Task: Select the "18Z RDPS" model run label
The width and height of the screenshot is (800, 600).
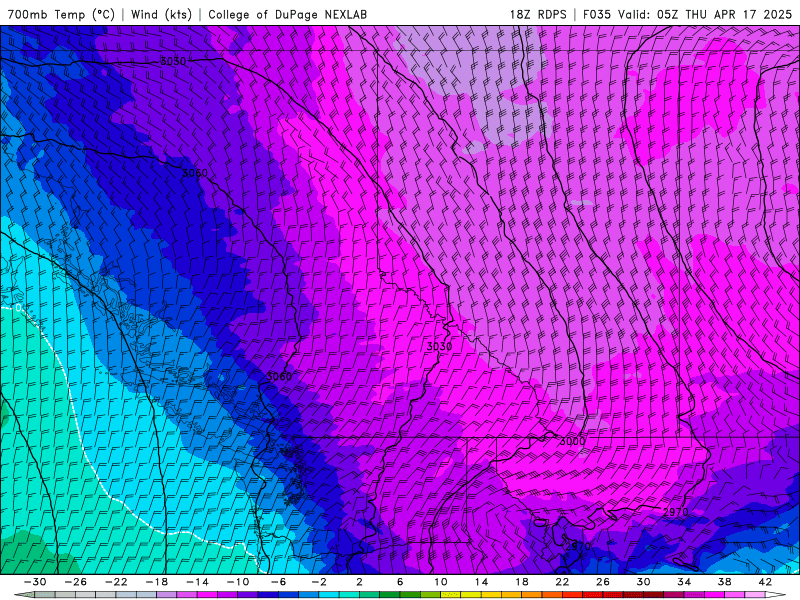Action: click(538, 14)
